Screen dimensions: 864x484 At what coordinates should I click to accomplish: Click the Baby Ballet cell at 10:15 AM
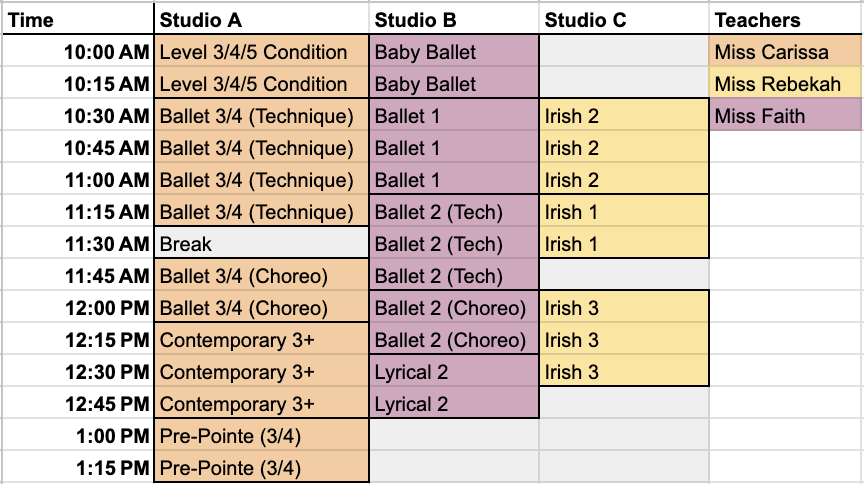coord(454,84)
